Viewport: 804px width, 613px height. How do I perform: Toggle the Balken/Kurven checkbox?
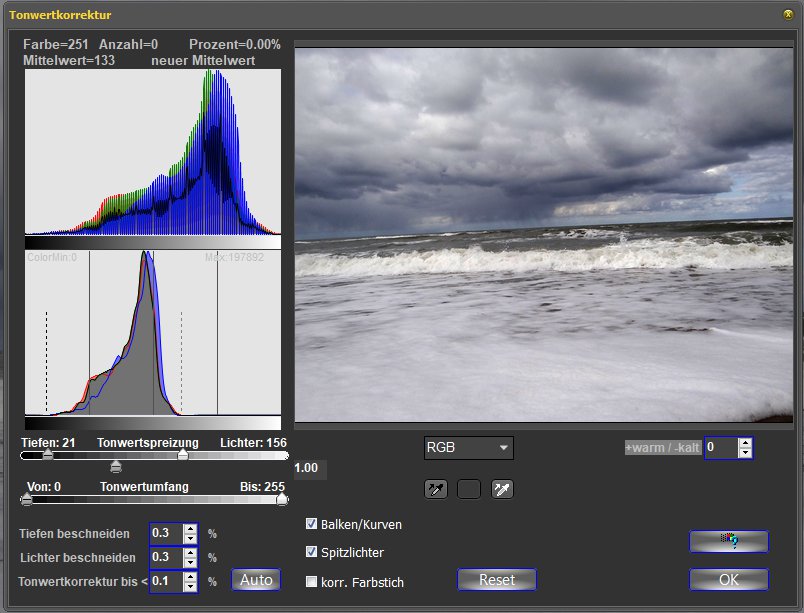pyautogui.click(x=312, y=524)
